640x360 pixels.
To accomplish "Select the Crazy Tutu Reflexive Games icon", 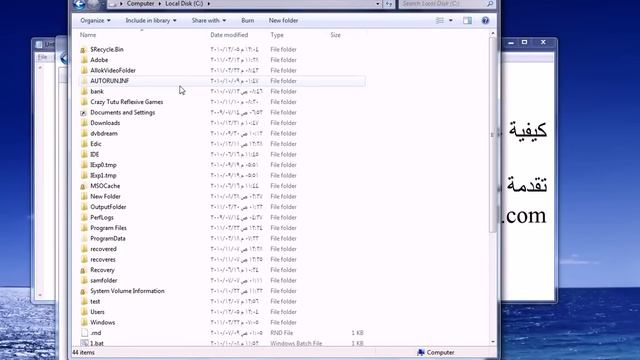I will [x=84, y=102].
